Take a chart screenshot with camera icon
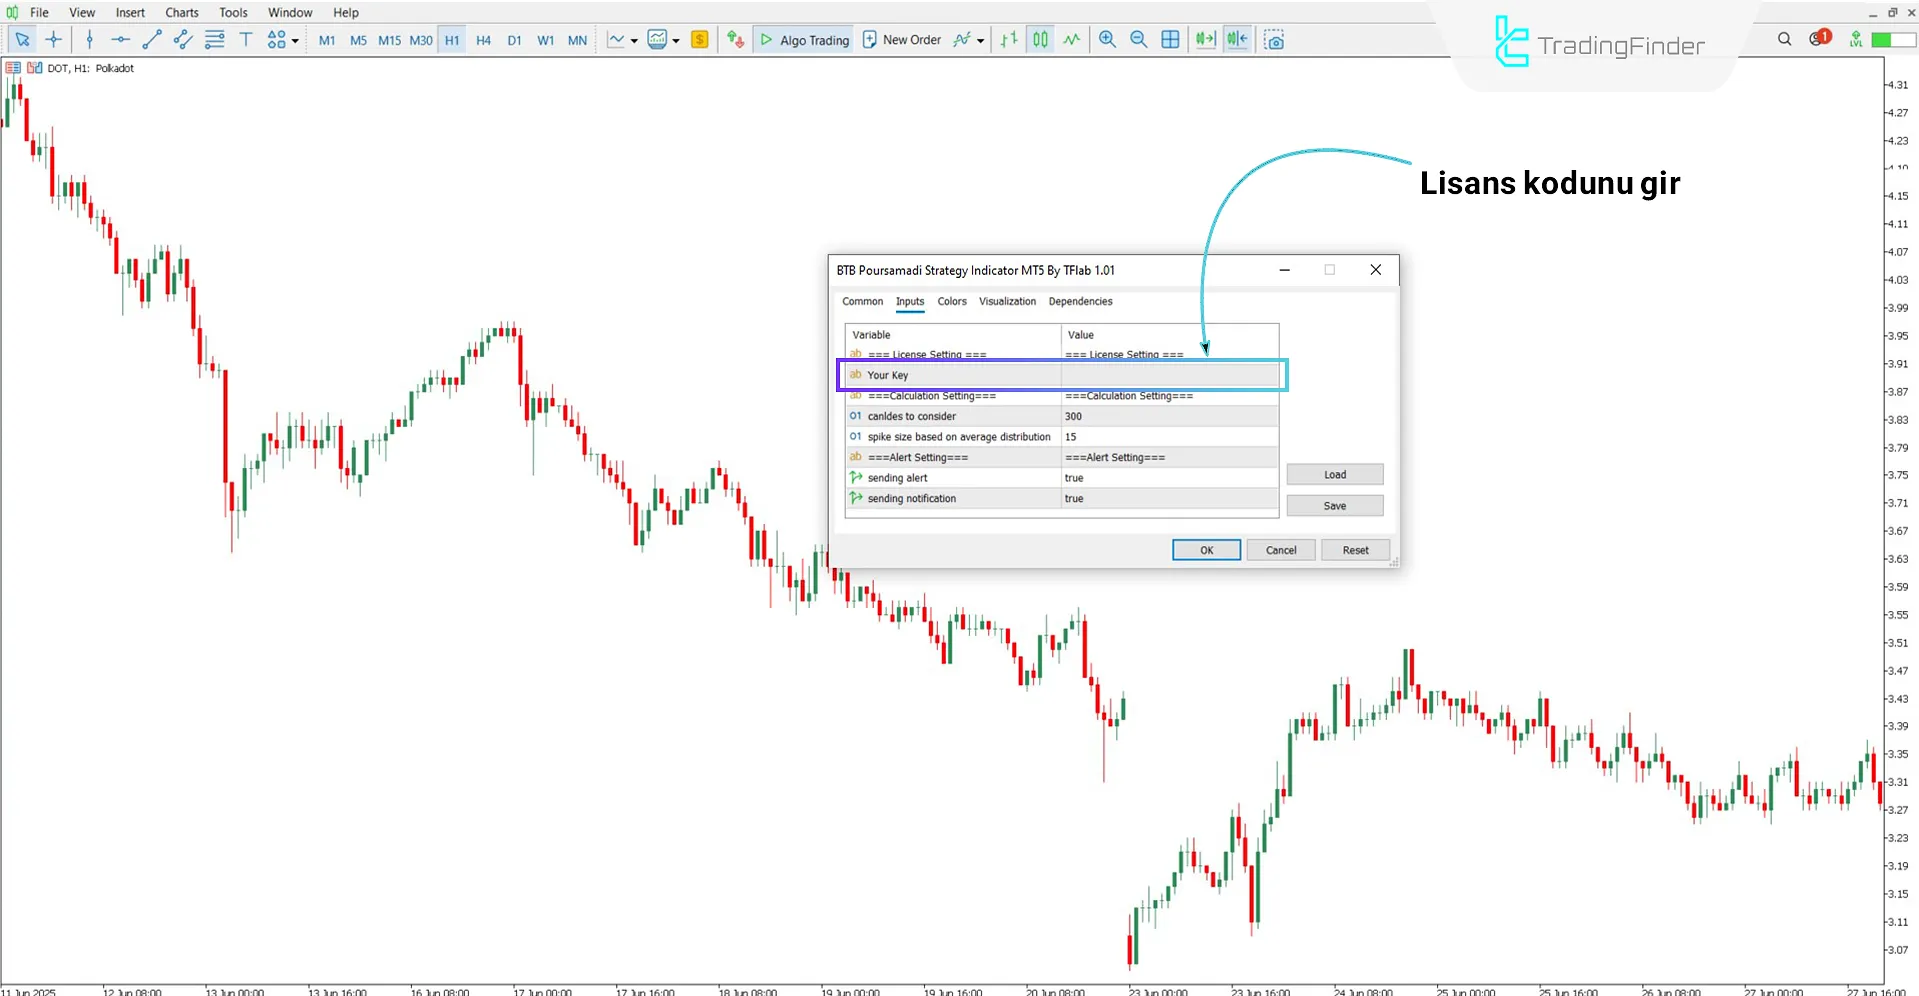Viewport: 1919px width, 996px height. coord(1273,40)
